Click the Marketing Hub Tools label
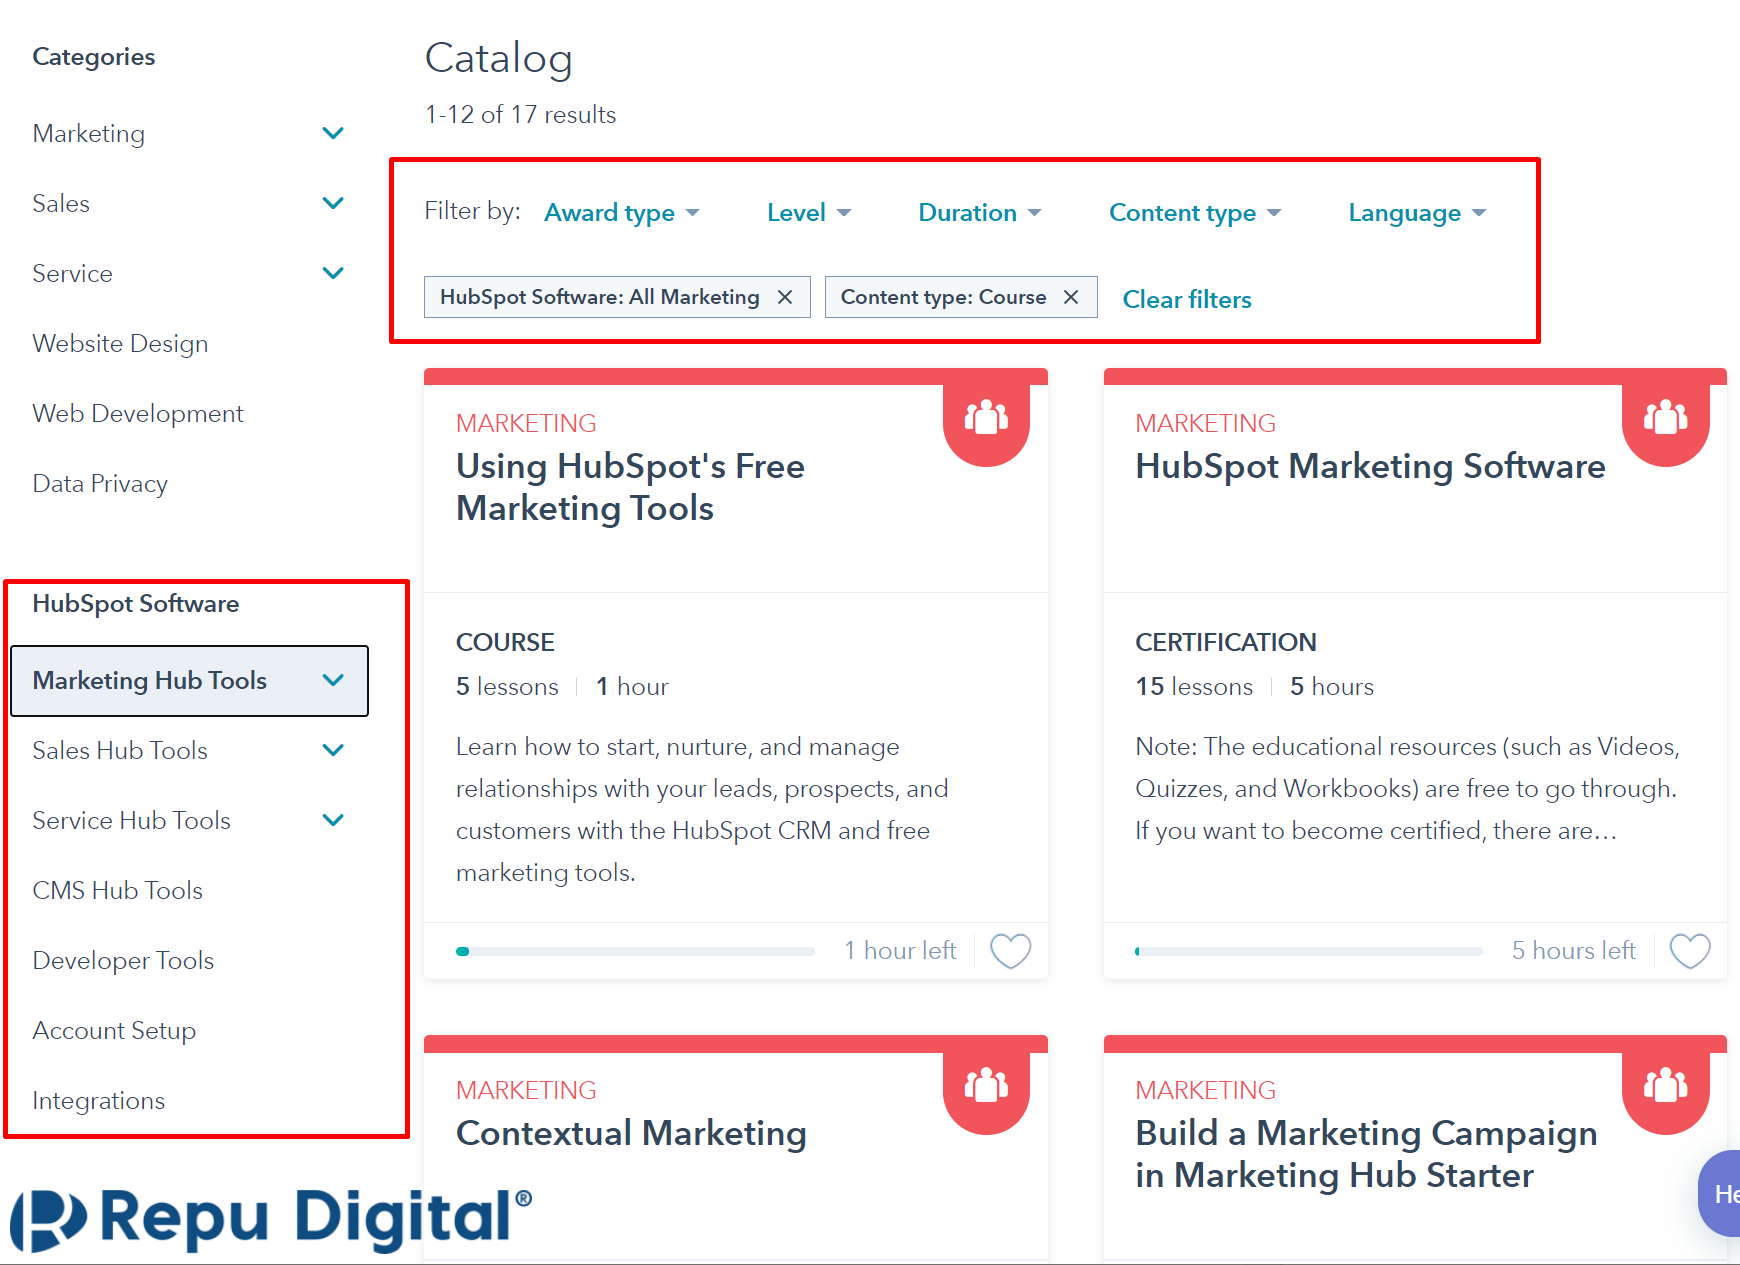Image resolution: width=1740 pixels, height=1265 pixels. coord(150,681)
